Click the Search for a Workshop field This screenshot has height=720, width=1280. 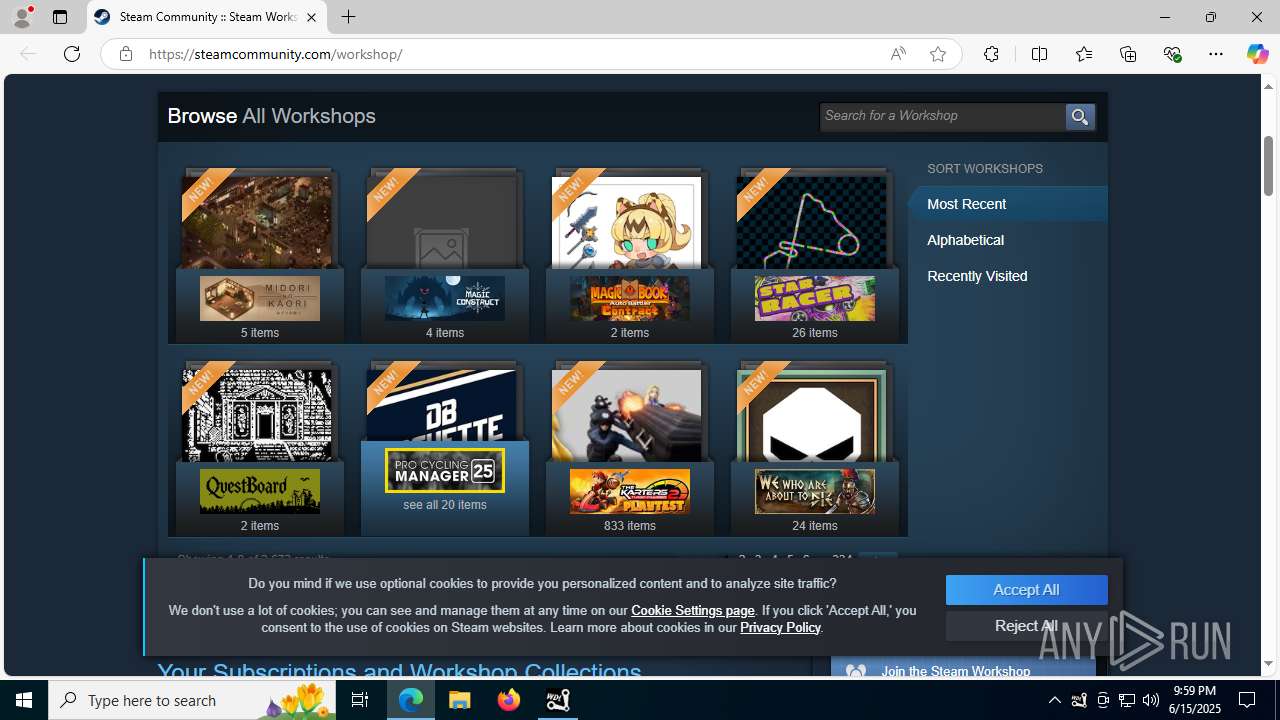pyautogui.click(x=942, y=117)
